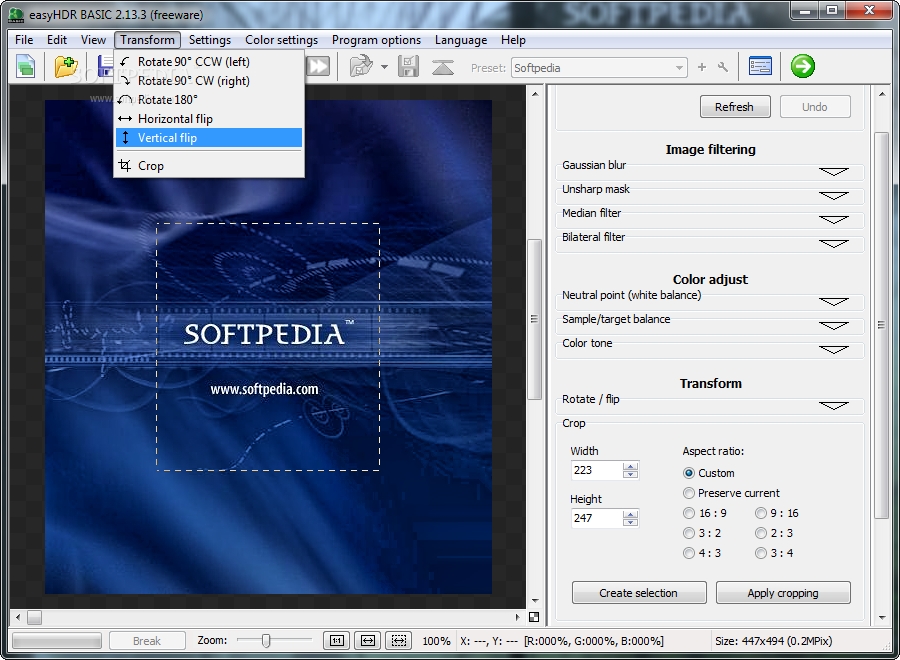
Task: Open an image with the folder icon
Action: pos(66,67)
